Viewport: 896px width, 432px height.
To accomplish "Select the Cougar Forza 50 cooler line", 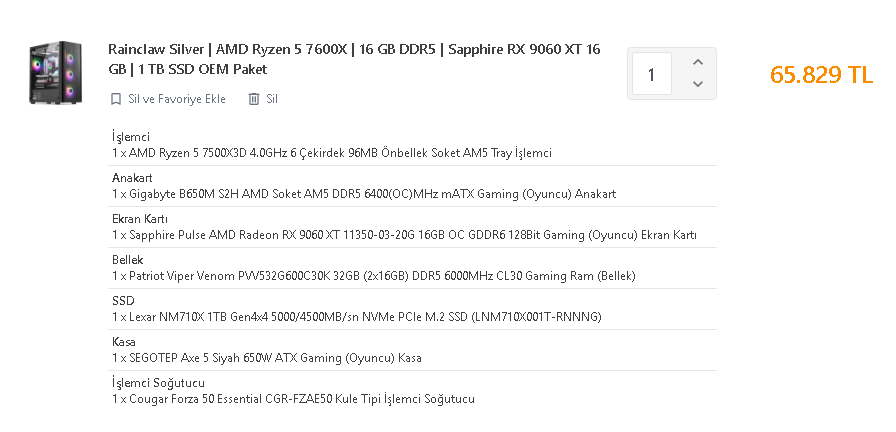I will click(294, 399).
